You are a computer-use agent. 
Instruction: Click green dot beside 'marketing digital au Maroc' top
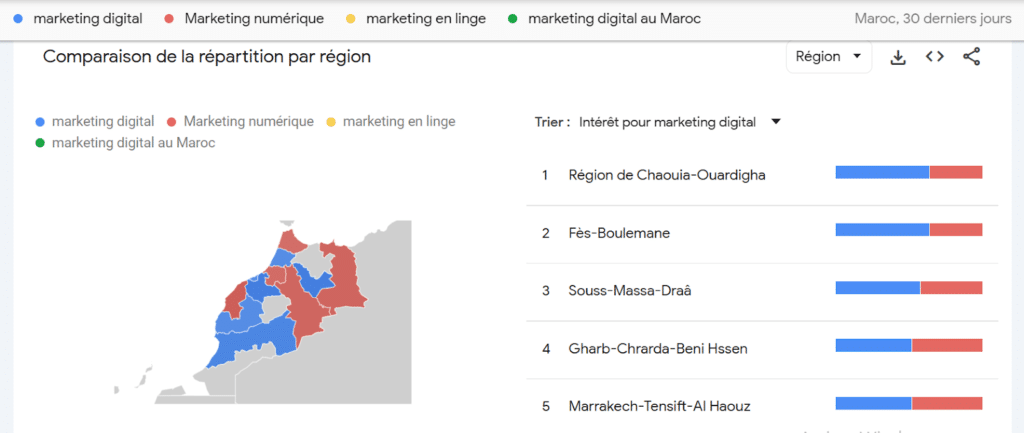[x=513, y=19]
